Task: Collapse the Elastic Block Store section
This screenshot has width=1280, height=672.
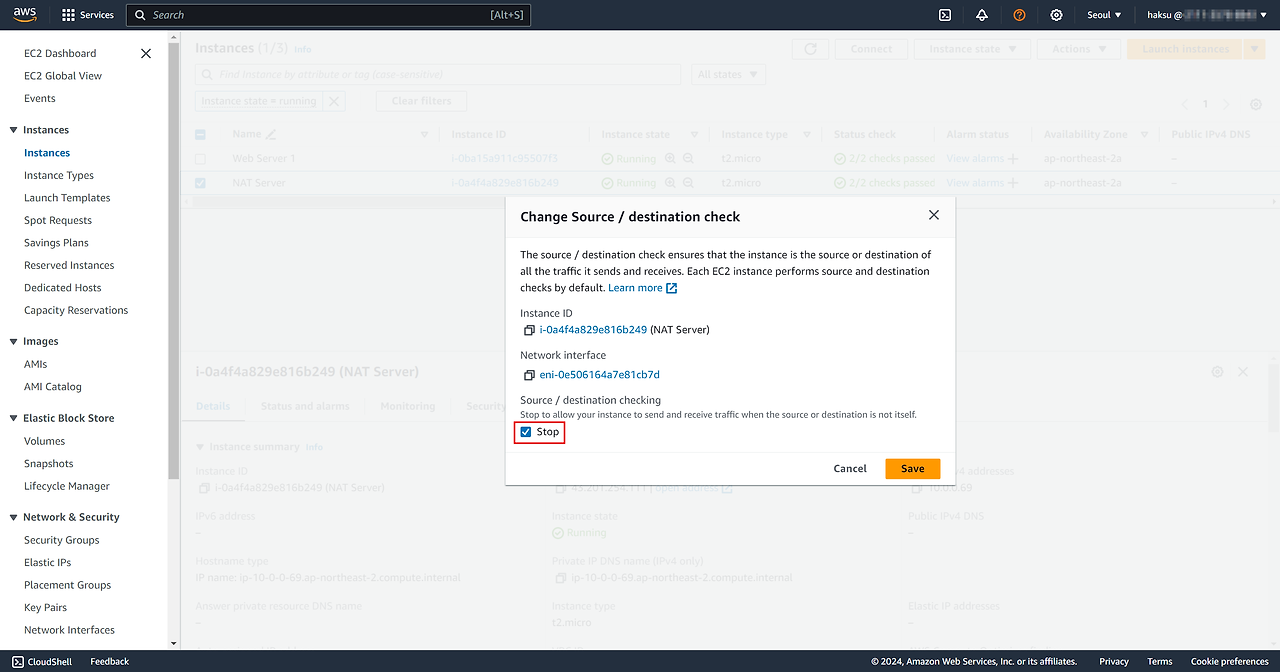Action: [14, 418]
